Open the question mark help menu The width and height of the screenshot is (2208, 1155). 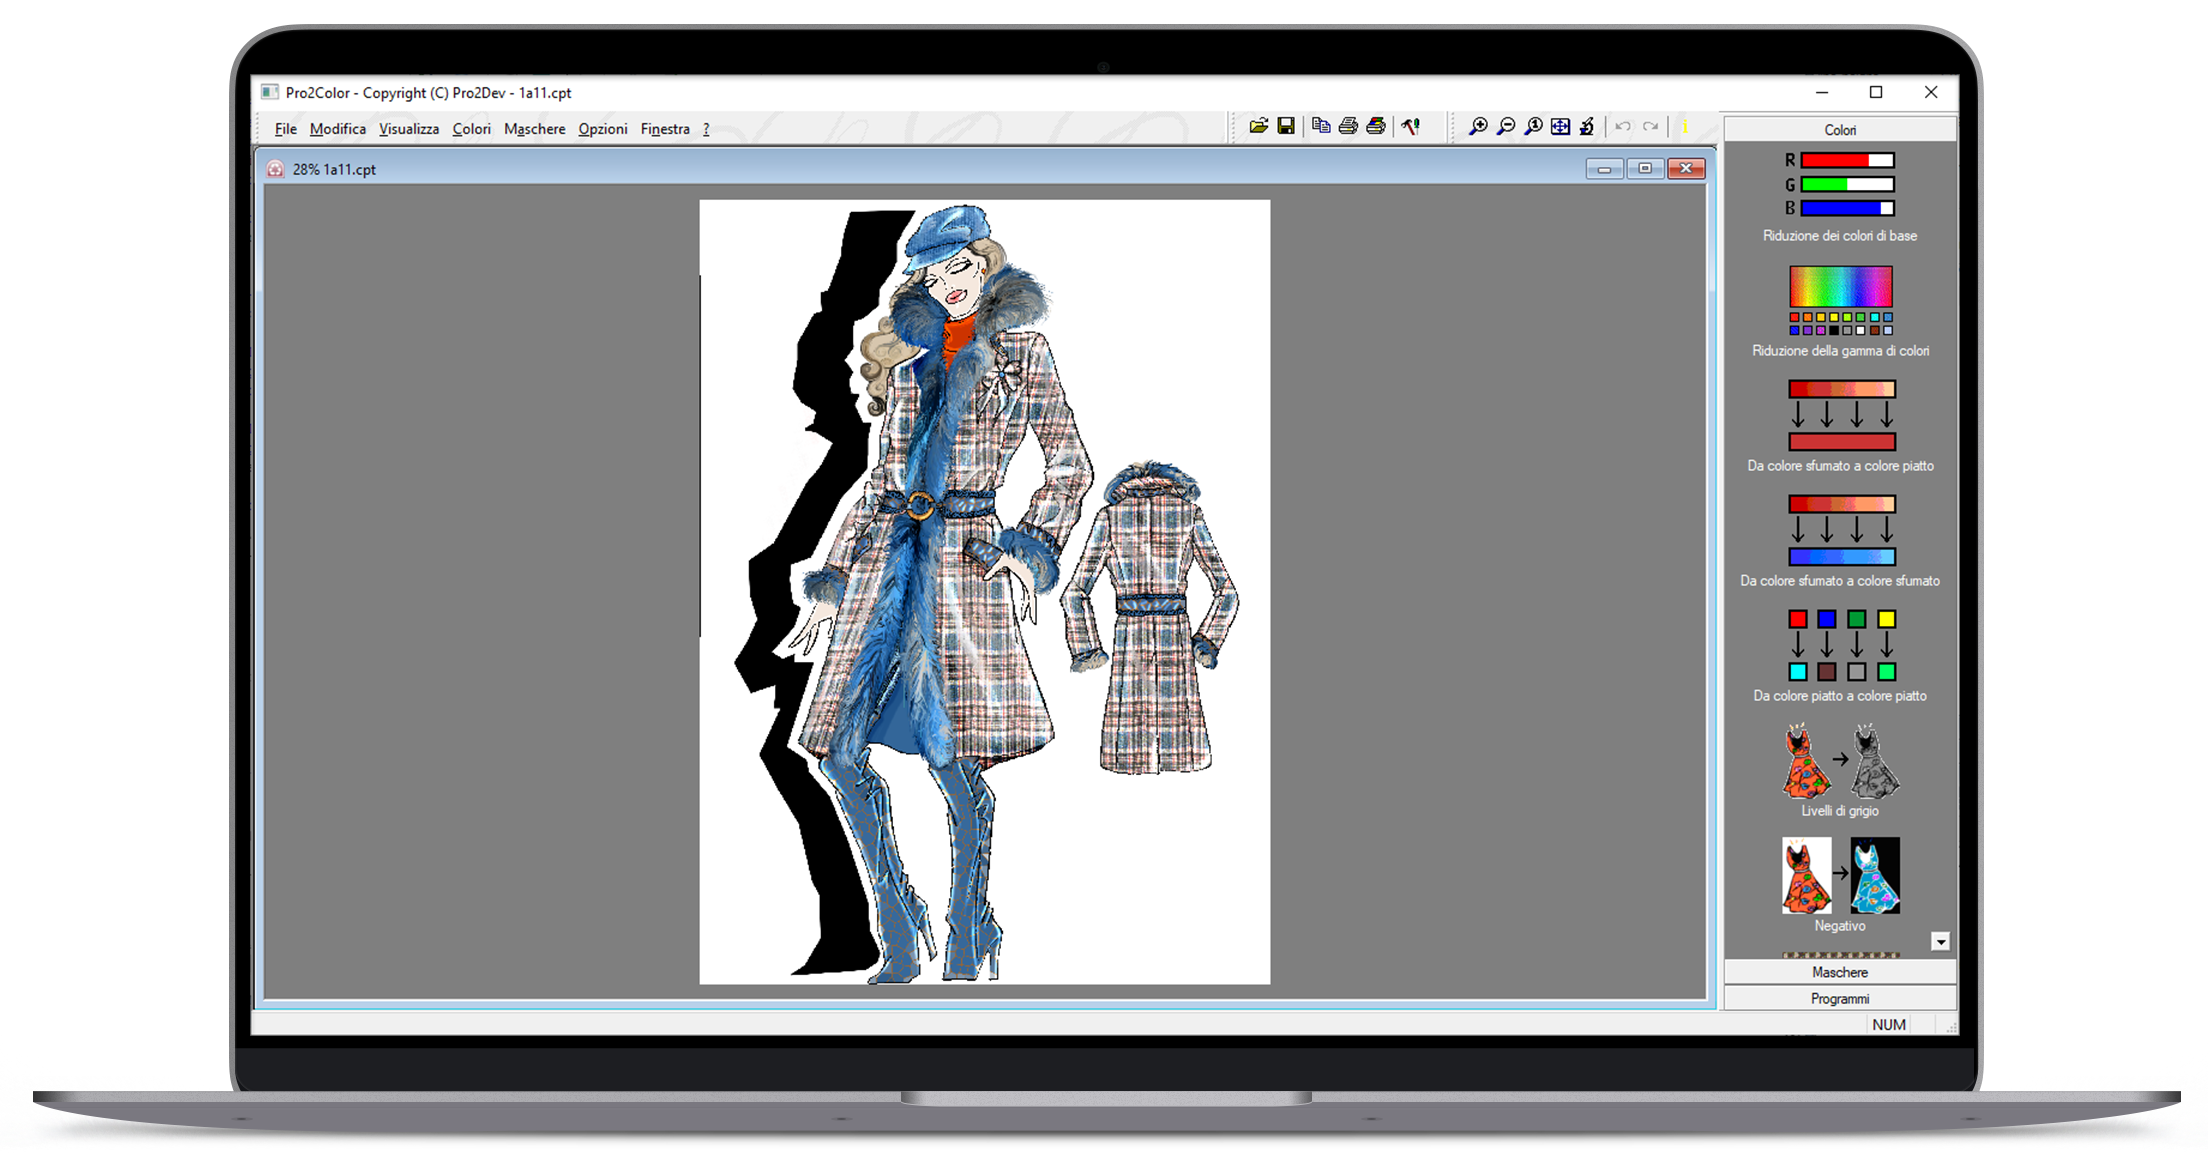[706, 129]
